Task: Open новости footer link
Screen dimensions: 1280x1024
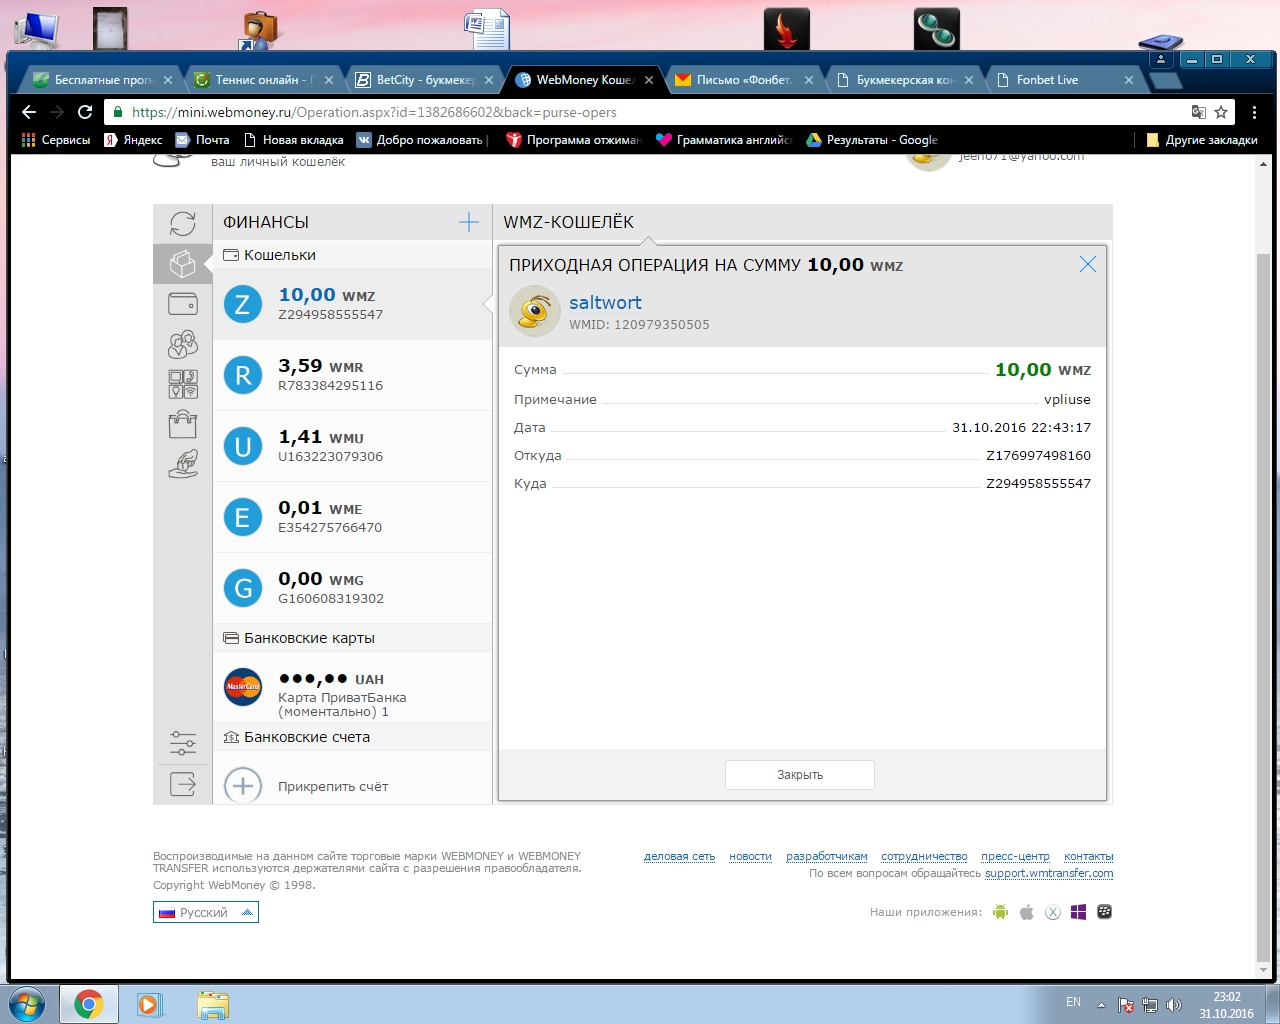Action: [x=751, y=856]
